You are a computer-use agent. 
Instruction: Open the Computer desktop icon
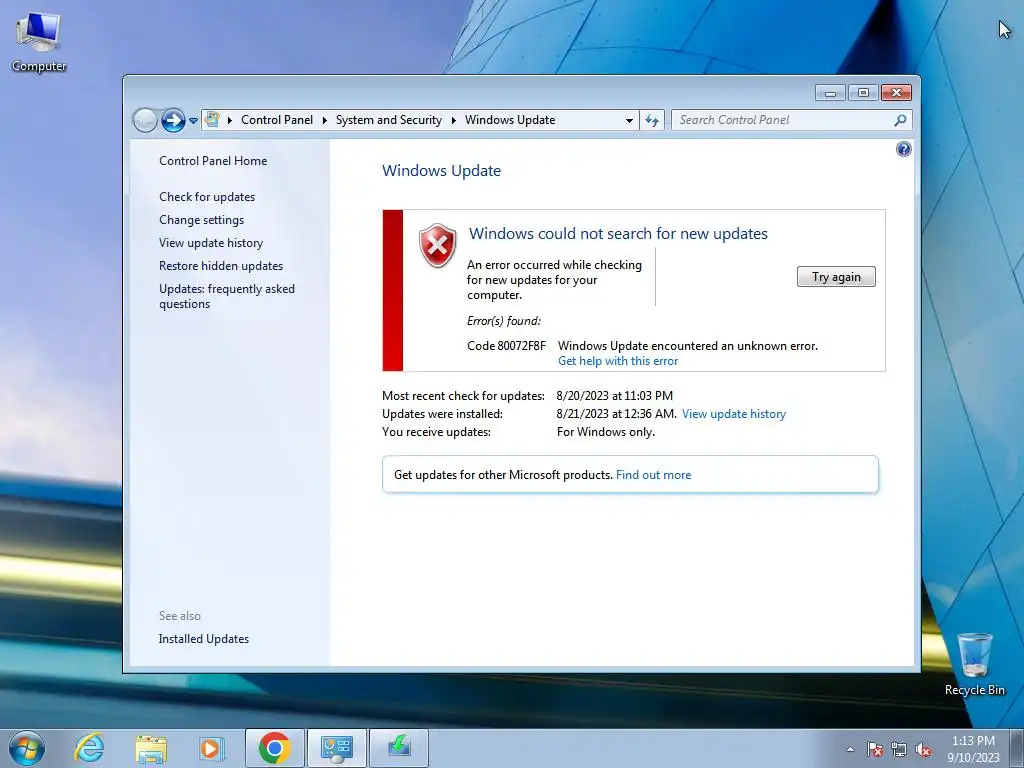[39, 41]
